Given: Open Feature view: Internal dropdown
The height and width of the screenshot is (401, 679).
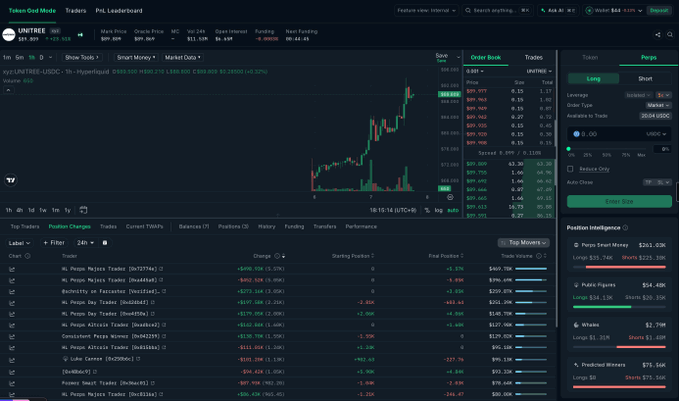Looking at the screenshot, I should [427, 10].
